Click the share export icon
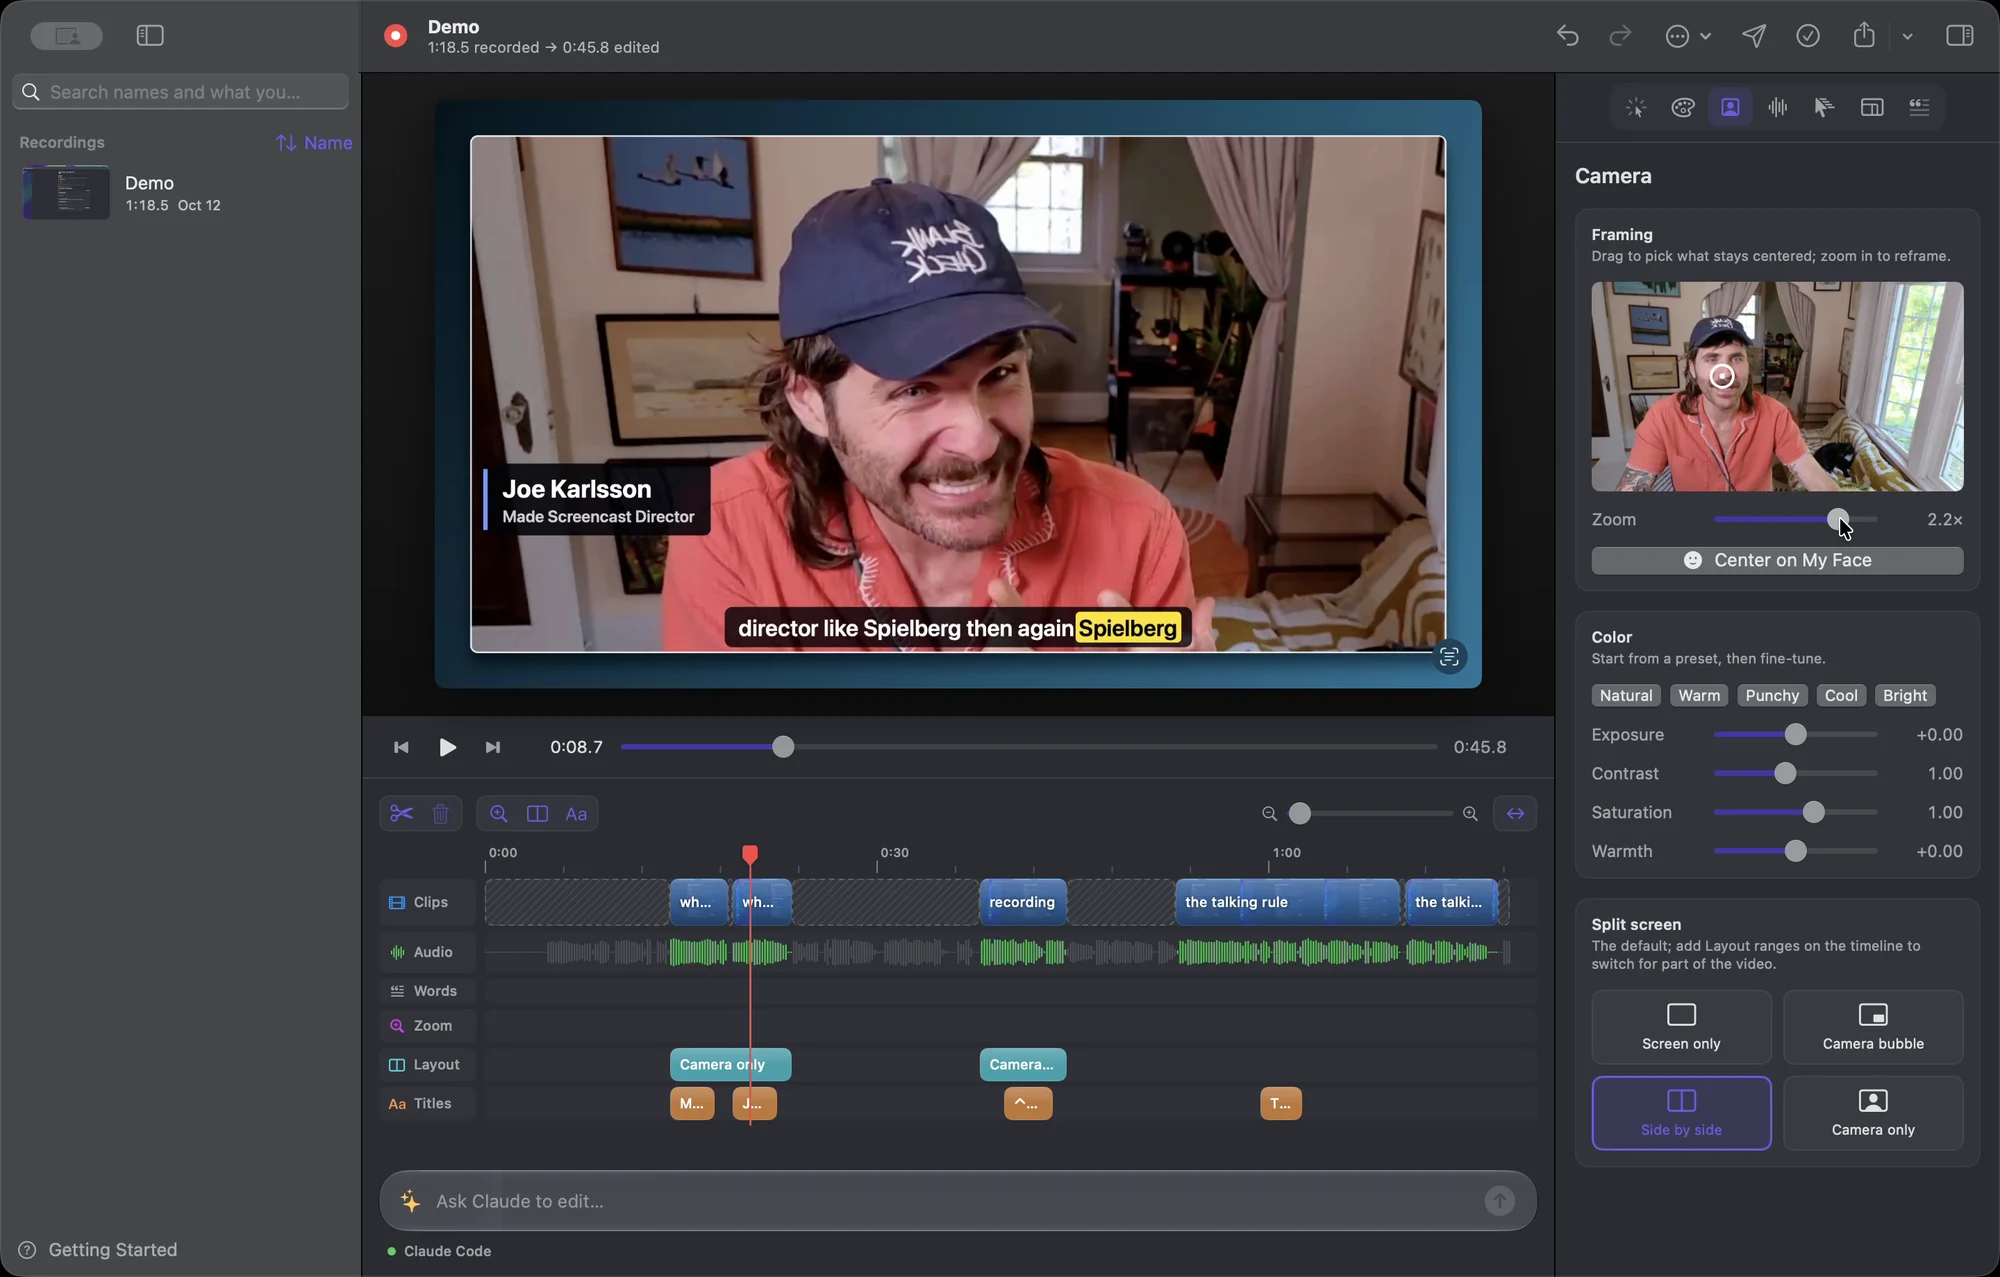 (1864, 36)
